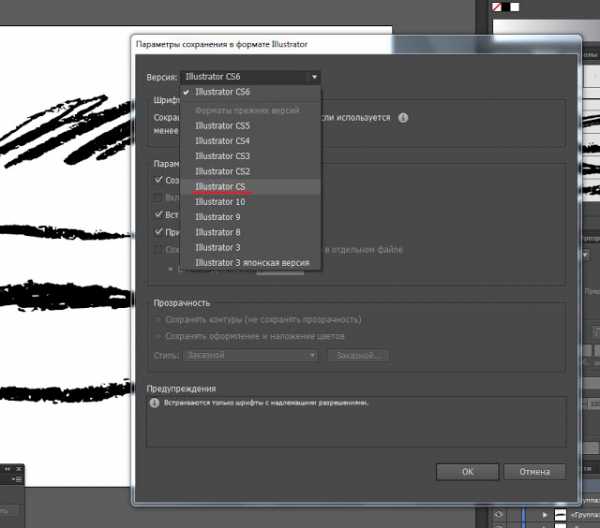600x528 pixels.
Task: Select 'Сохранить контуры (не сохранять прозрачность)' radio
Action: 158,319
